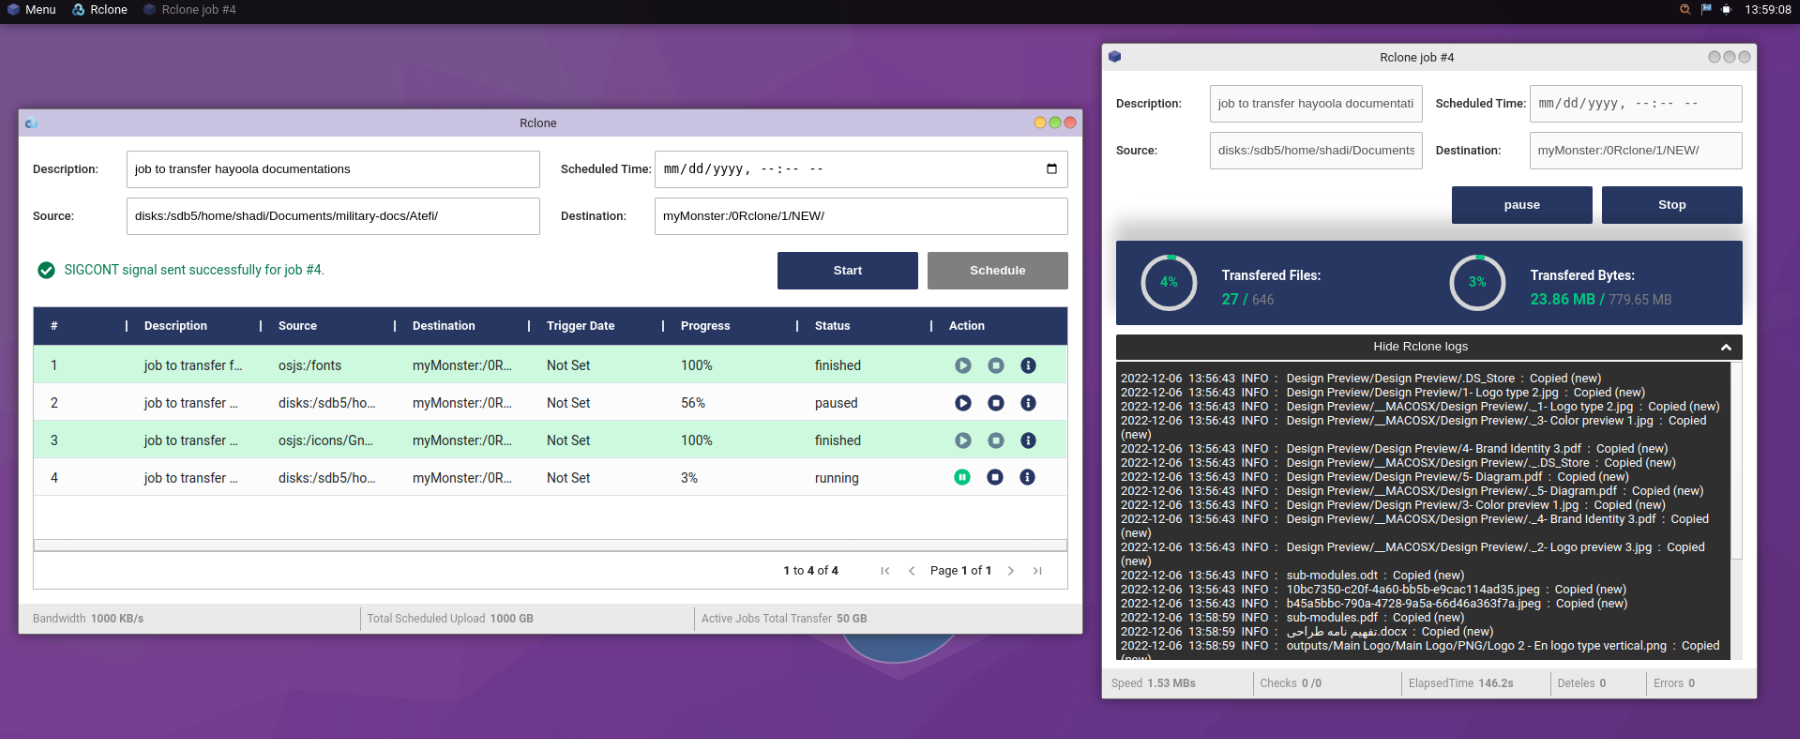Click the pause button in job window
The width and height of the screenshot is (1800, 739).
(1521, 205)
